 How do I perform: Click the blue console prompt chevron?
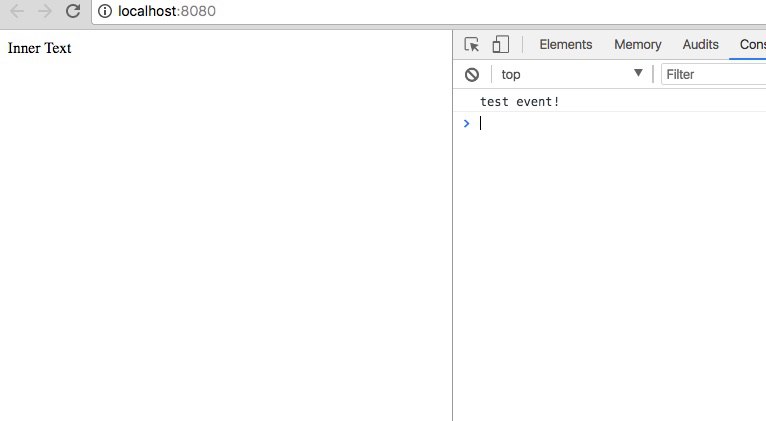coord(466,123)
